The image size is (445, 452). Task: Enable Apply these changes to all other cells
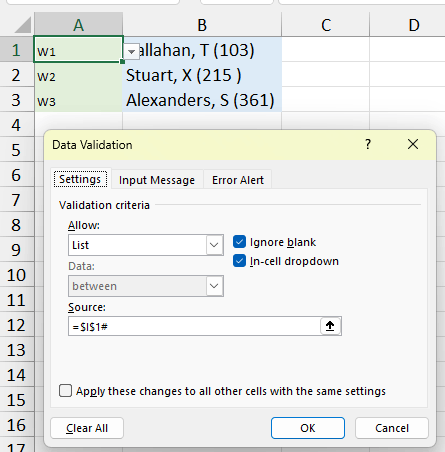click(65, 390)
